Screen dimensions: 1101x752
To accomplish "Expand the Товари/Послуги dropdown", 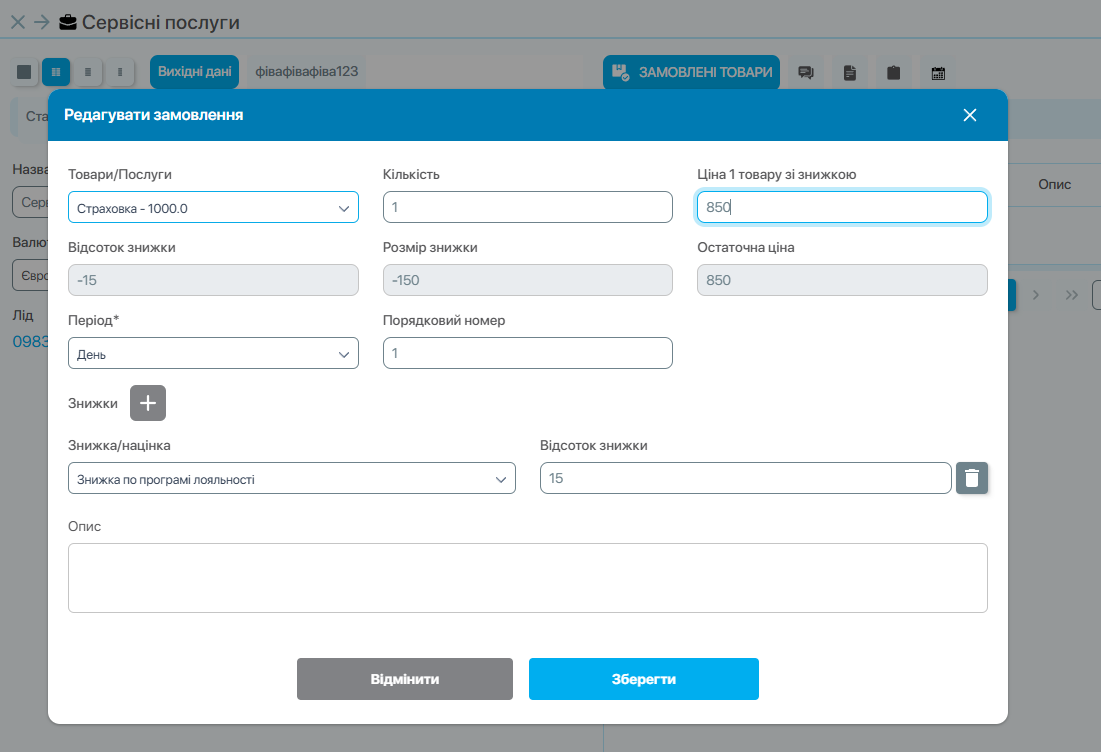I will point(213,208).
